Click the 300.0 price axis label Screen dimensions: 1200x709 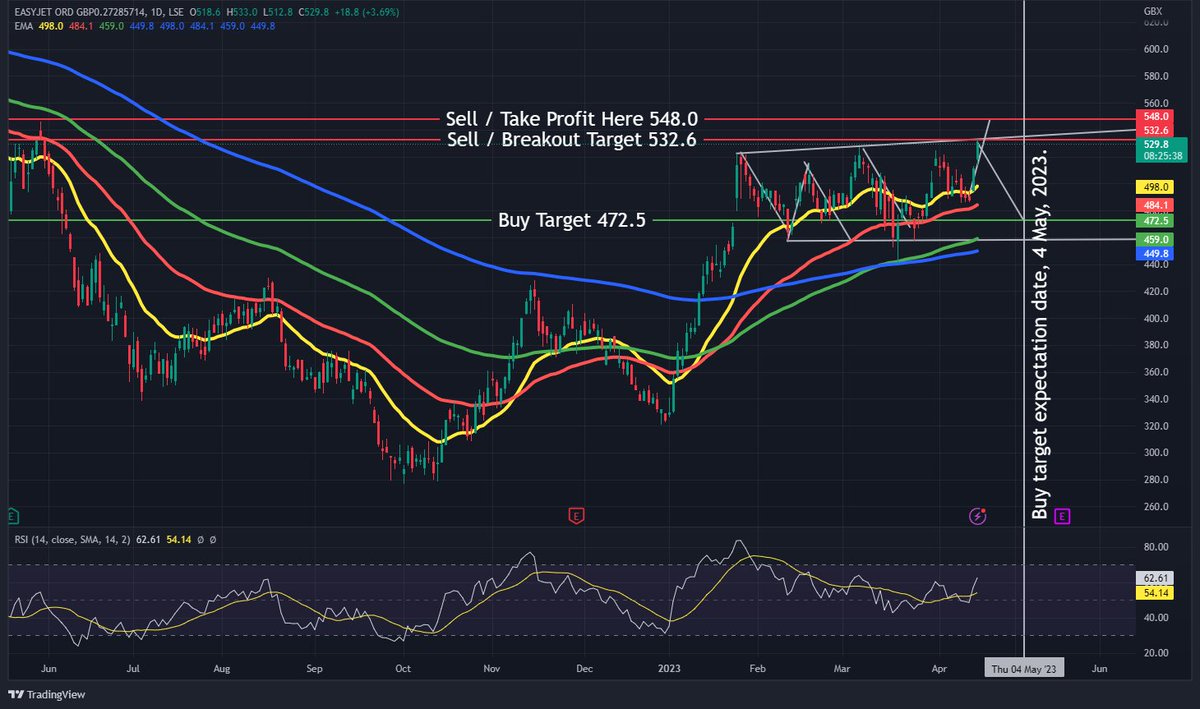1156,453
